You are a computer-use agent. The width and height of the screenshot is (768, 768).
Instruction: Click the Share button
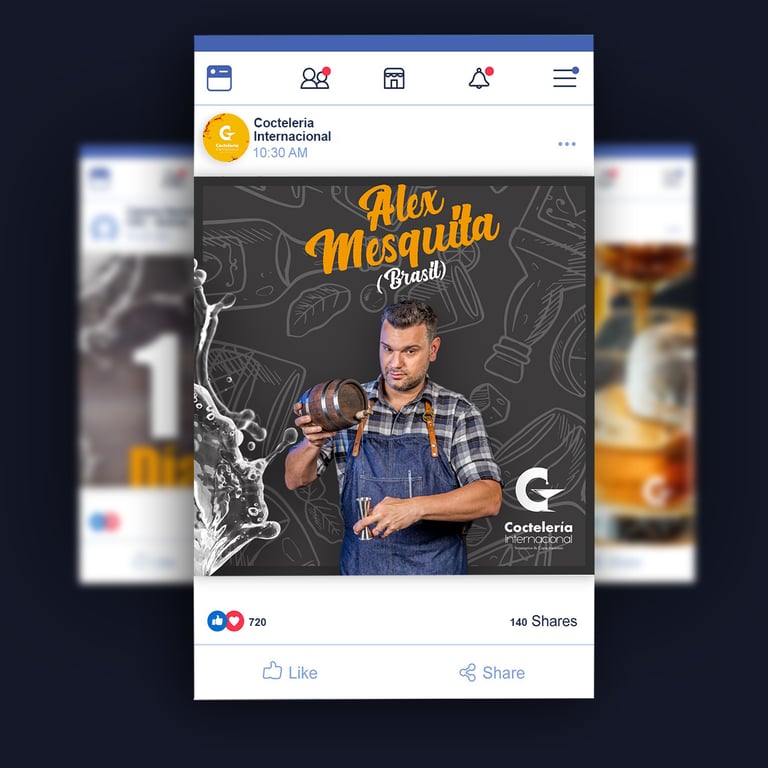coord(492,672)
